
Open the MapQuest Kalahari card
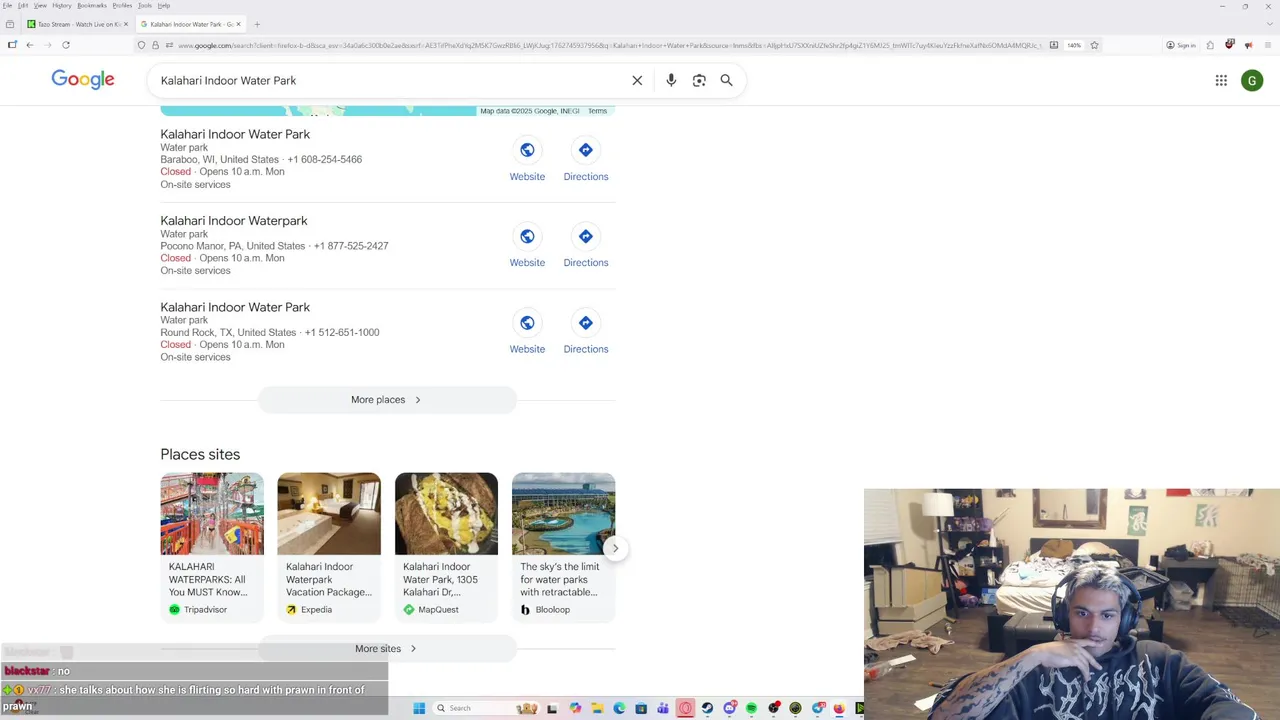(x=446, y=546)
